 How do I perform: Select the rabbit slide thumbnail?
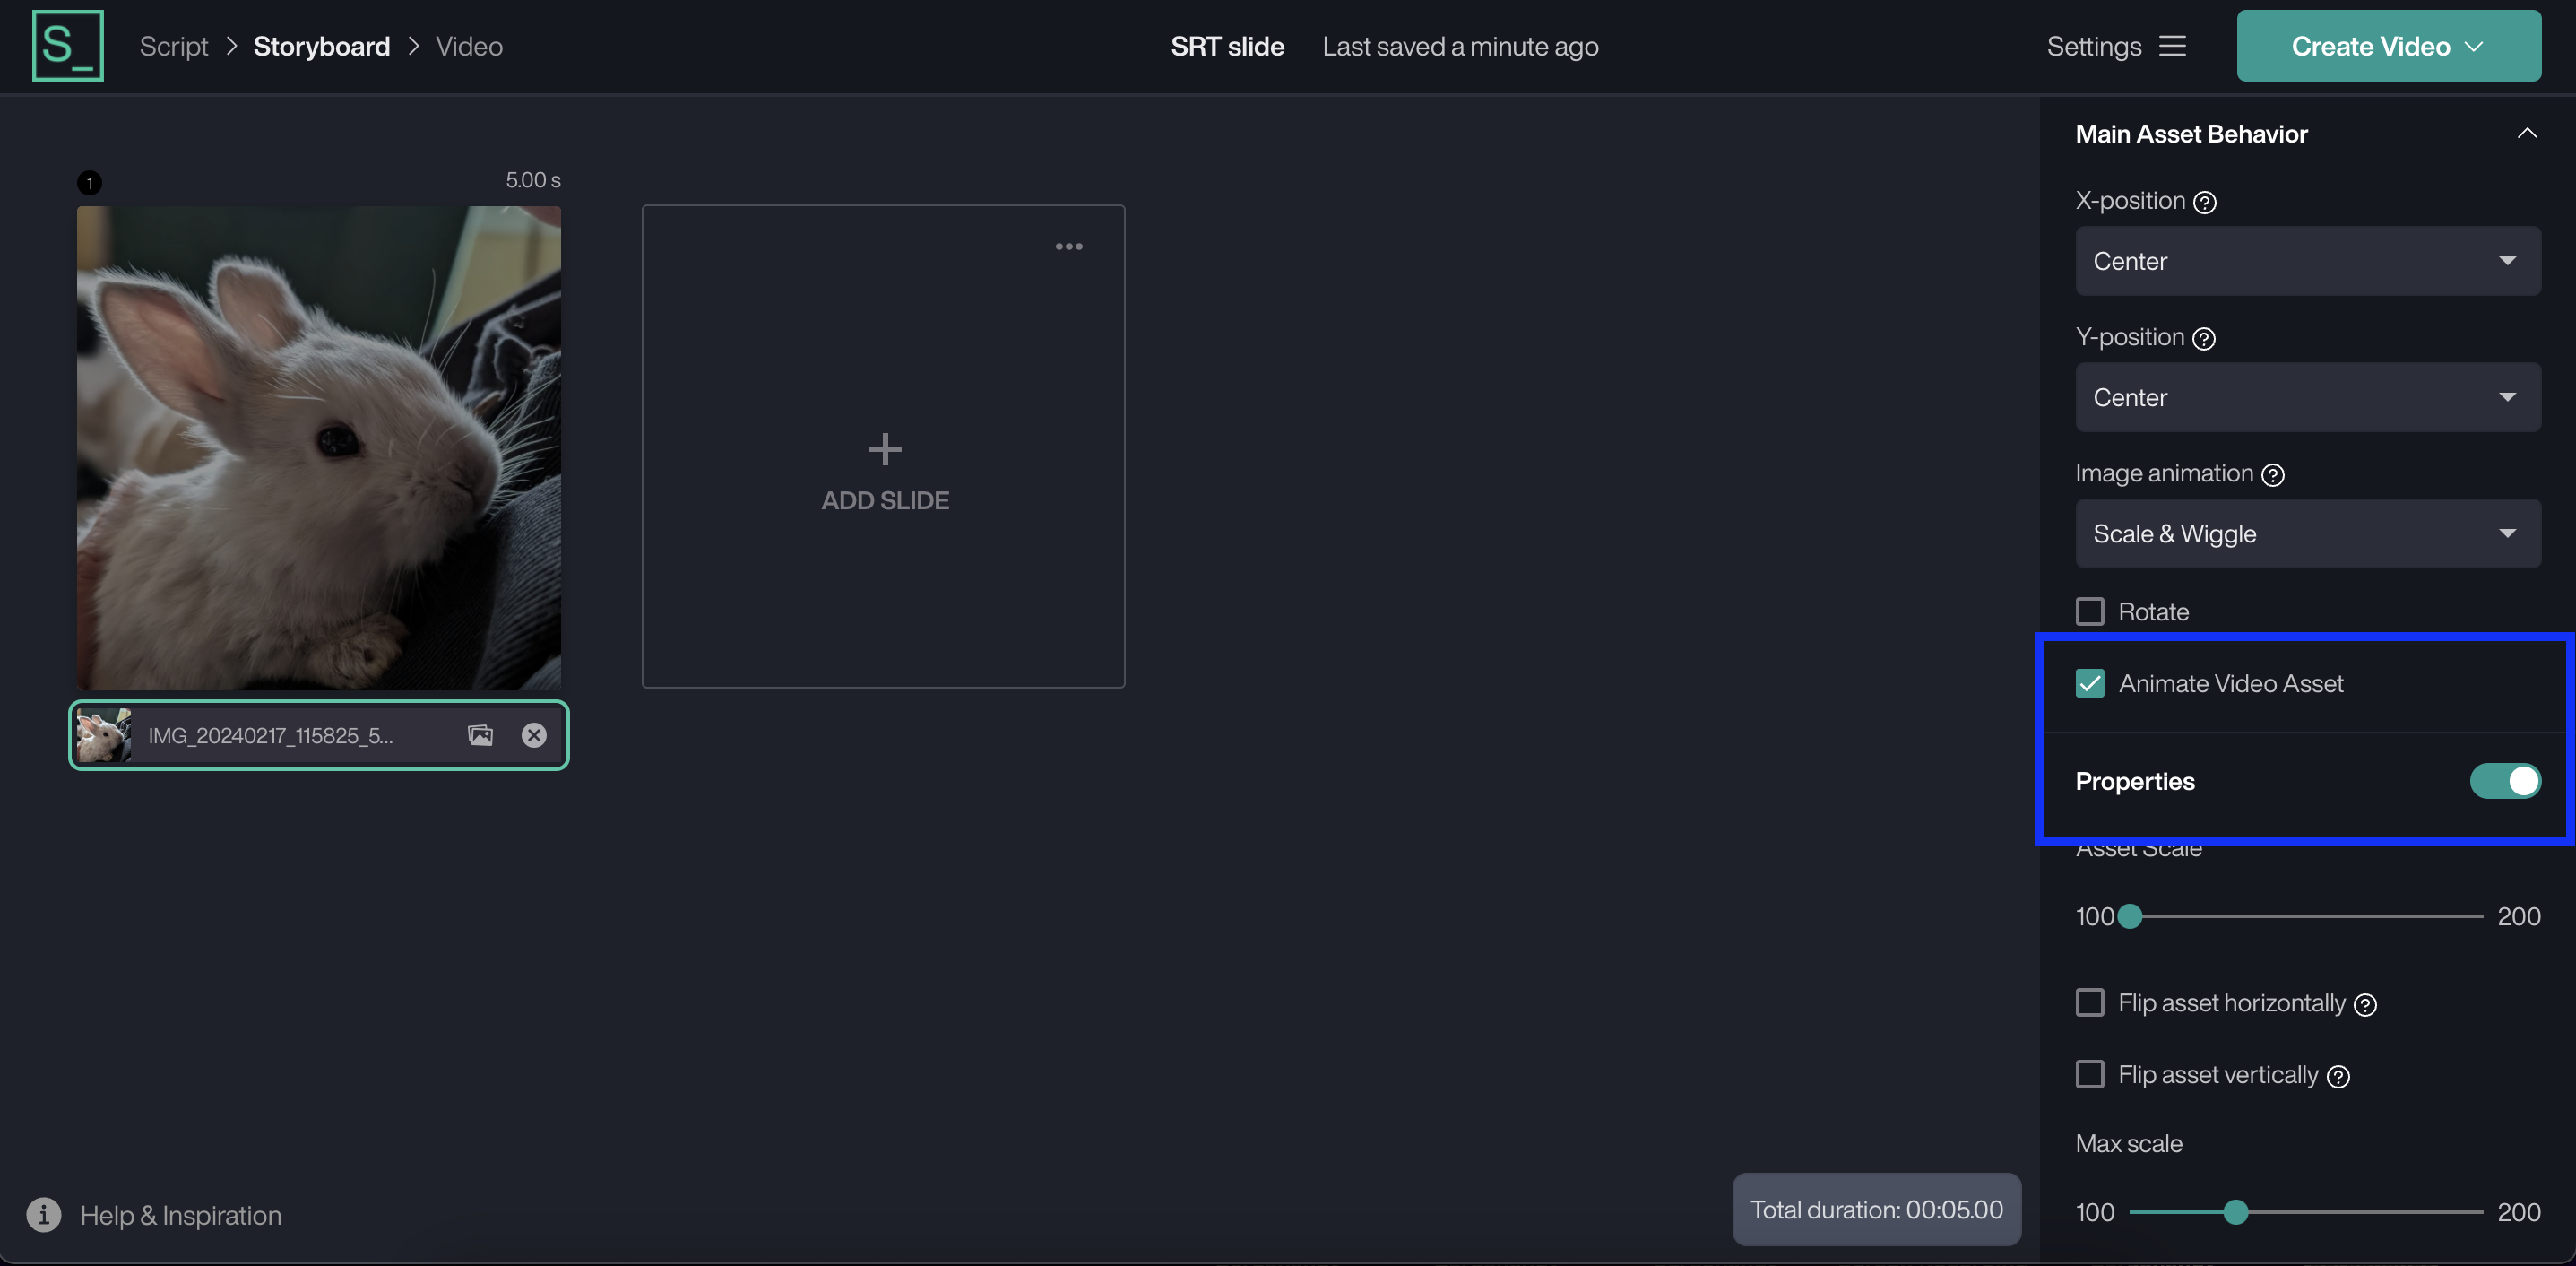pos(318,448)
